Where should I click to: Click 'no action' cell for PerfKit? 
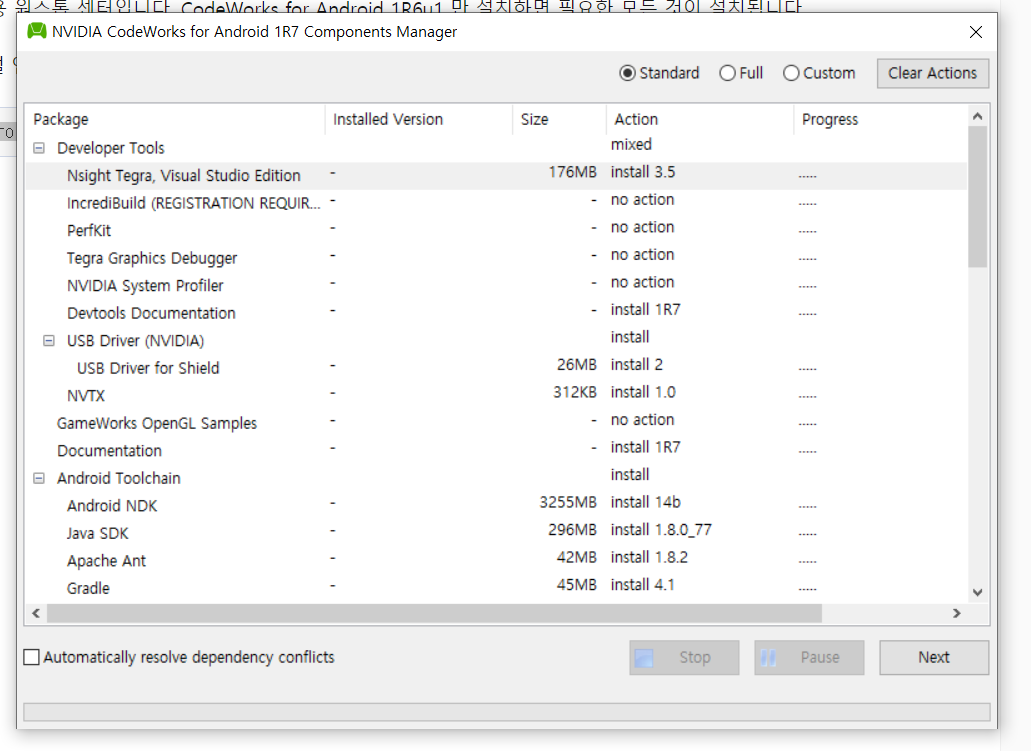pyautogui.click(x=642, y=228)
